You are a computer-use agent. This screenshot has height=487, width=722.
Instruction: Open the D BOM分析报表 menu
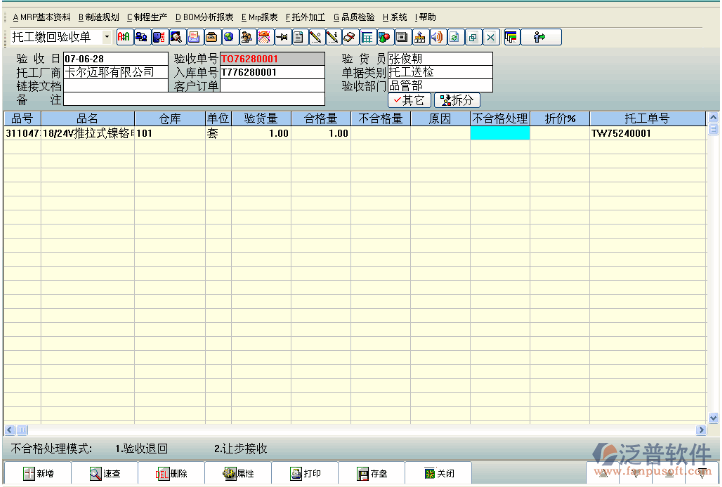tap(204, 17)
